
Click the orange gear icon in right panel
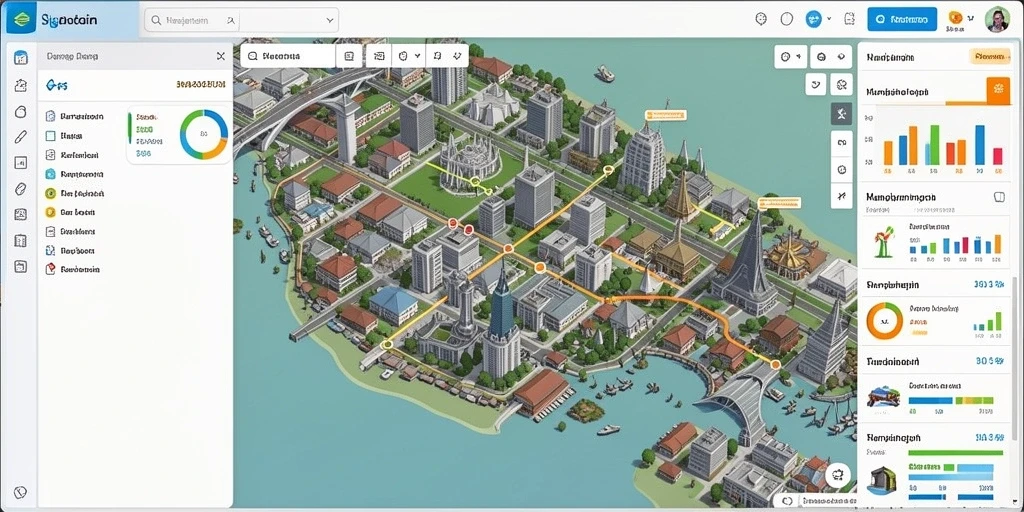[x=998, y=89]
